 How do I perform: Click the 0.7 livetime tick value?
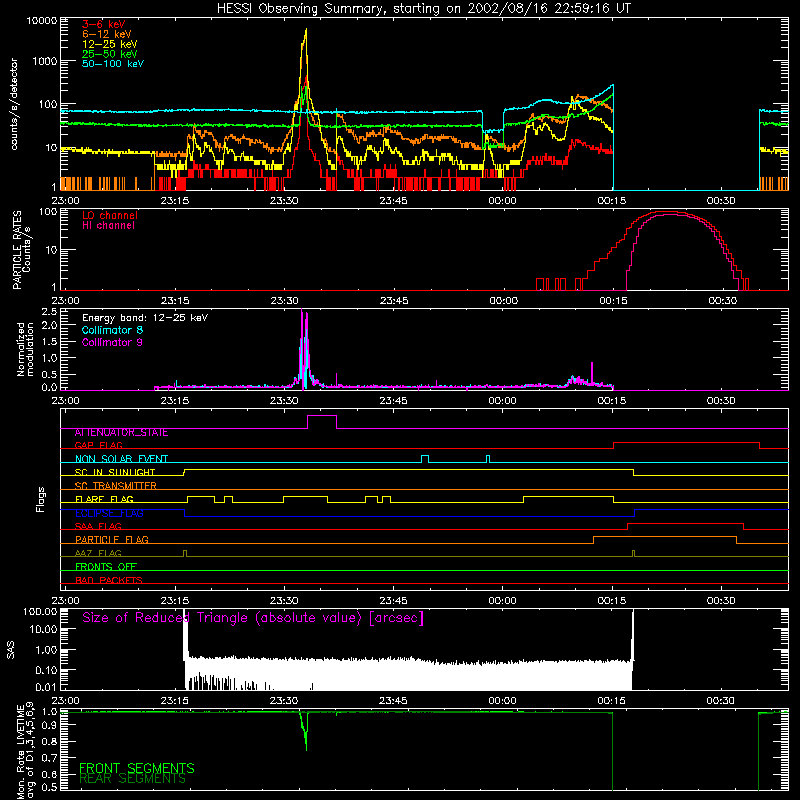(x=49, y=757)
